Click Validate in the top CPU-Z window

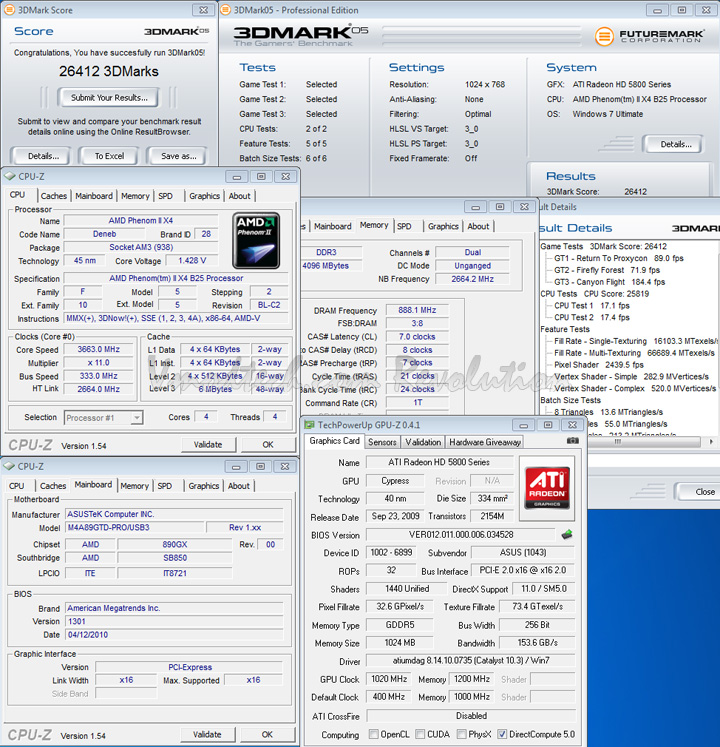[x=208, y=444]
